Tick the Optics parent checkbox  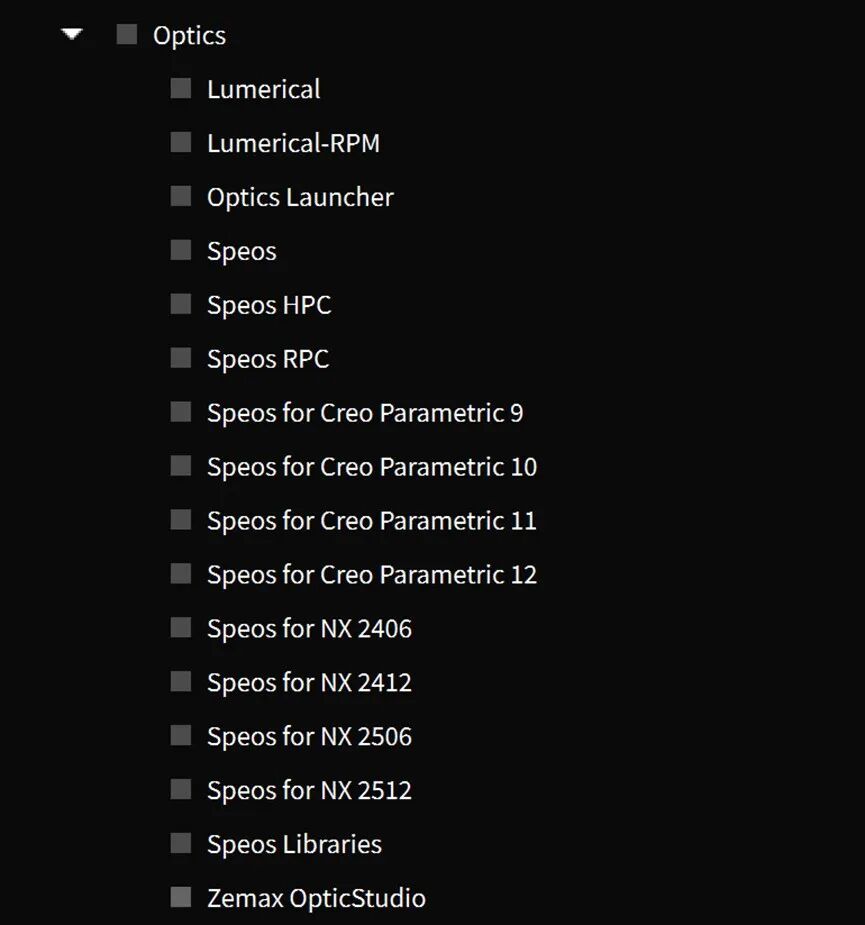click(x=127, y=35)
